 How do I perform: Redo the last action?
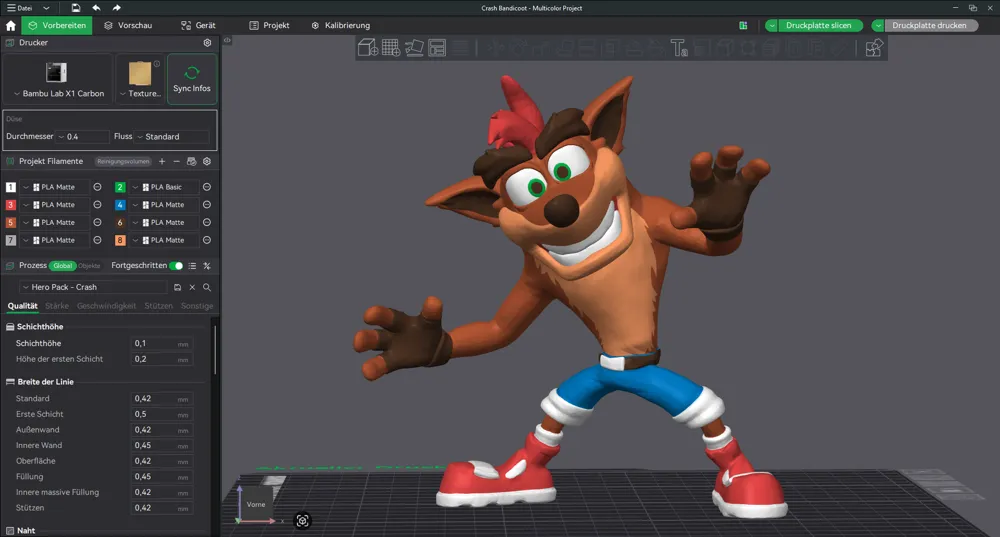point(116,8)
